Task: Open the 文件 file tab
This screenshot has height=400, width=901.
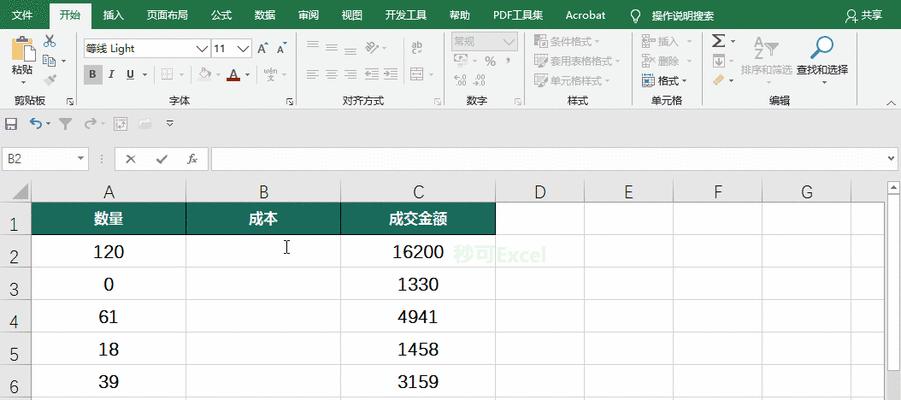Action: (22, 15)
